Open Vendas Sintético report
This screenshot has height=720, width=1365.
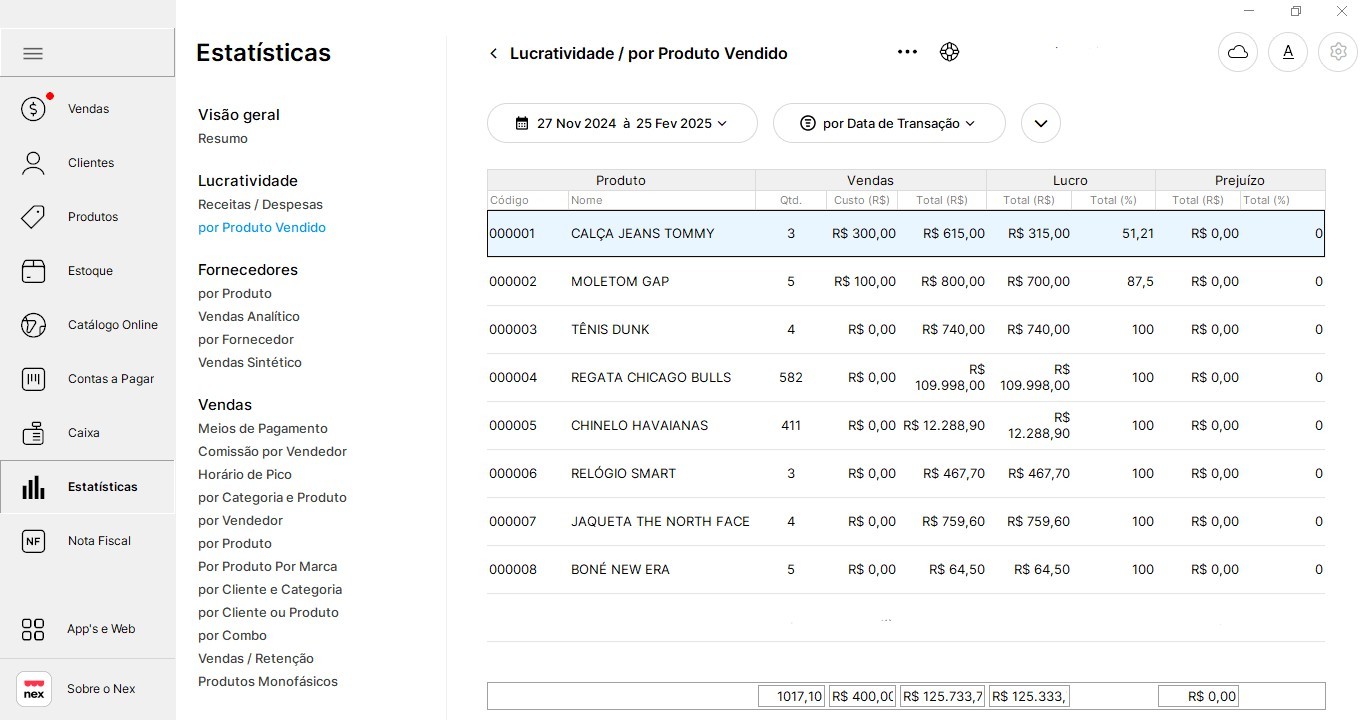(250, 363)
